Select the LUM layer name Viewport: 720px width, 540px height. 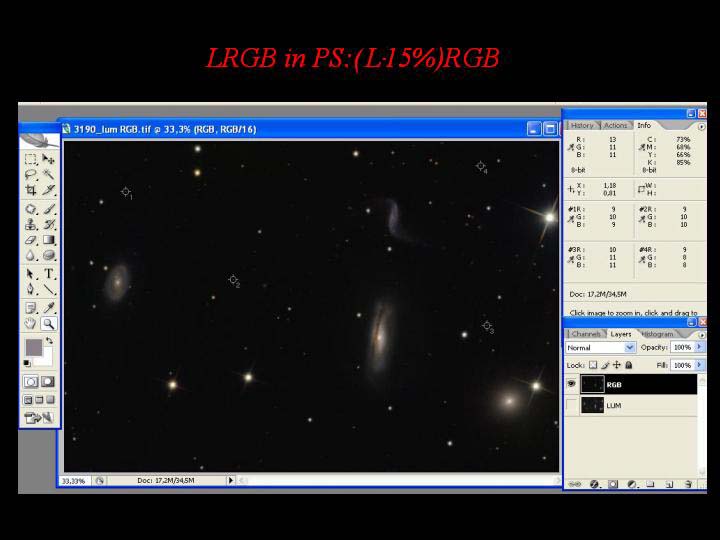coord(614,405)
